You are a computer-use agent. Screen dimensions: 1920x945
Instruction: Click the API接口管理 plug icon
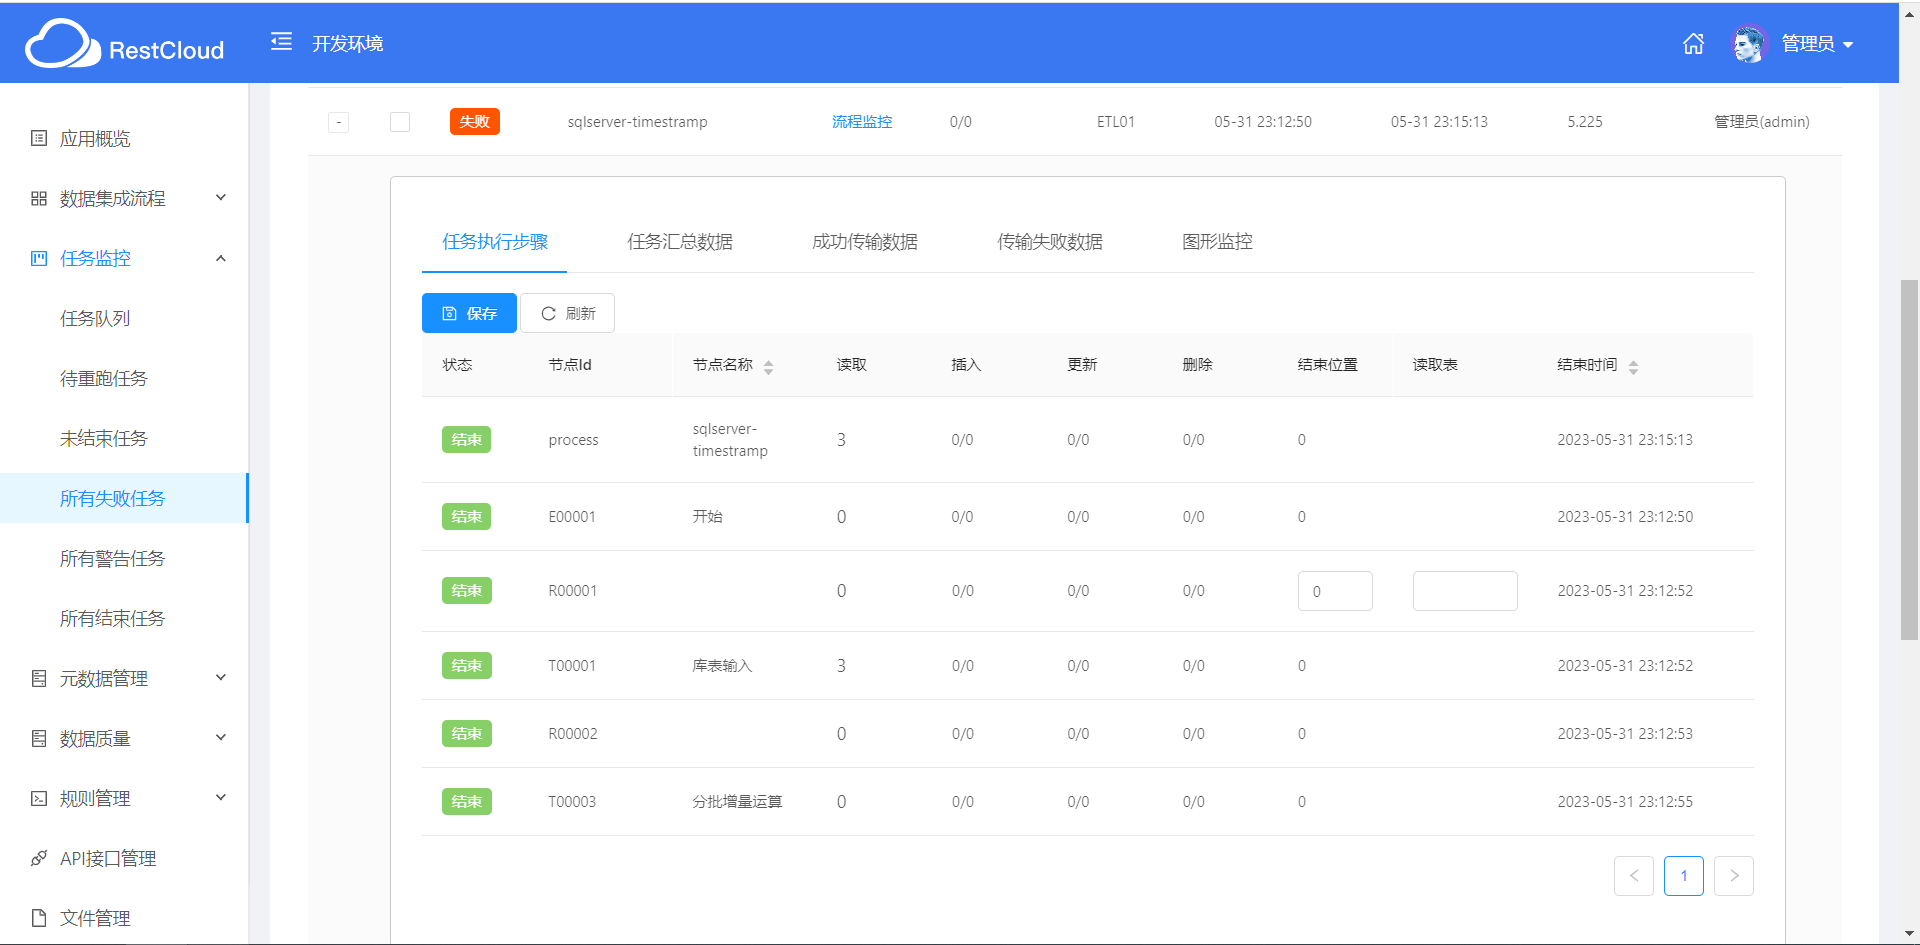coord(39,858)
